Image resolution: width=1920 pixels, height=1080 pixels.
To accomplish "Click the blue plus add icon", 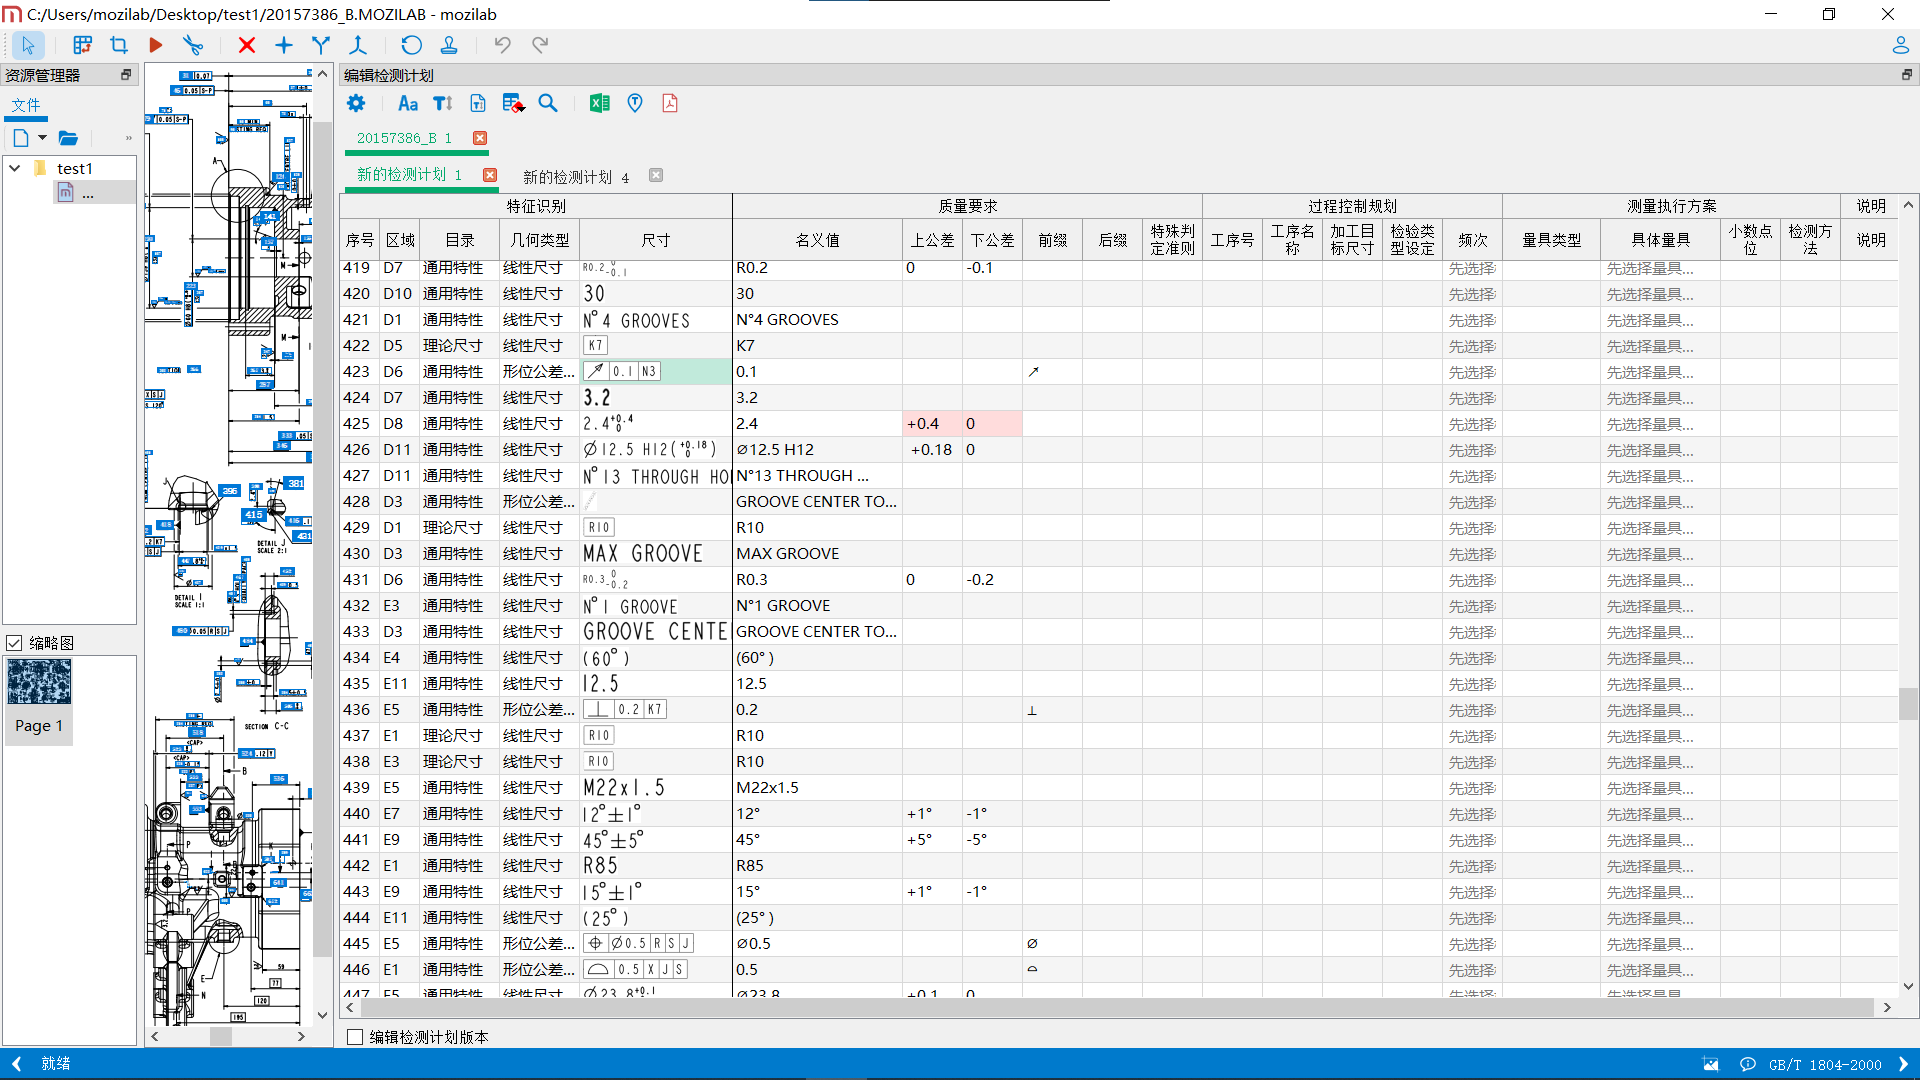I will point(284,45).
